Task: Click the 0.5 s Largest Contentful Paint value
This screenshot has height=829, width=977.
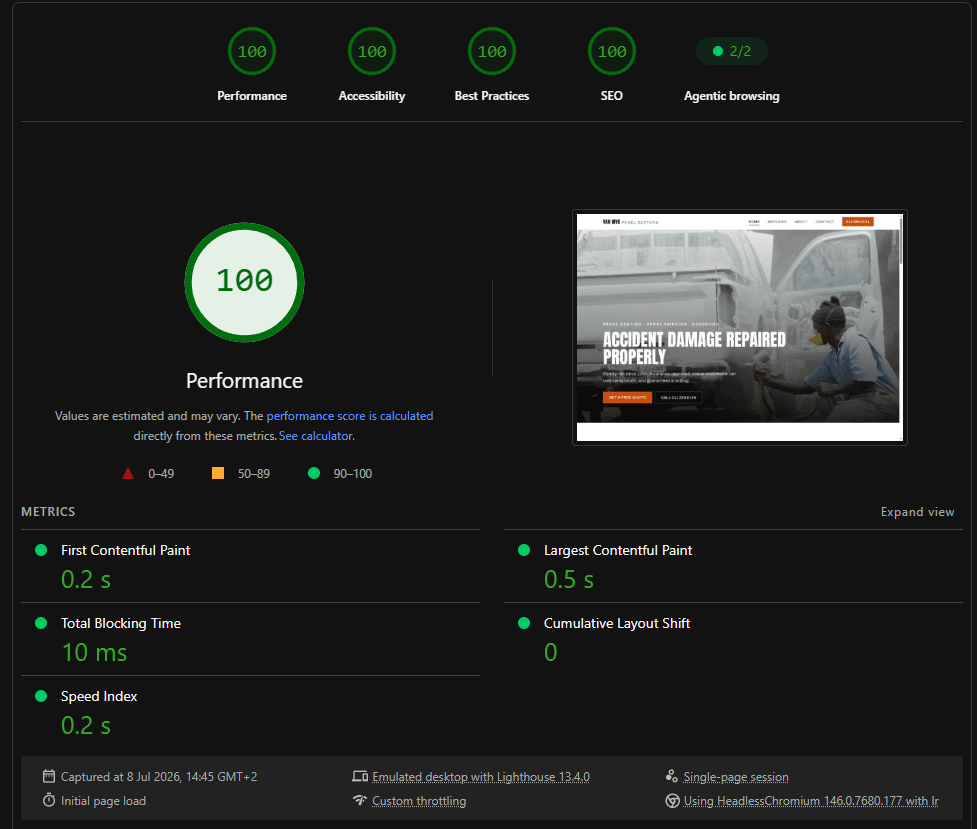Action: click(x=569, y=580)
